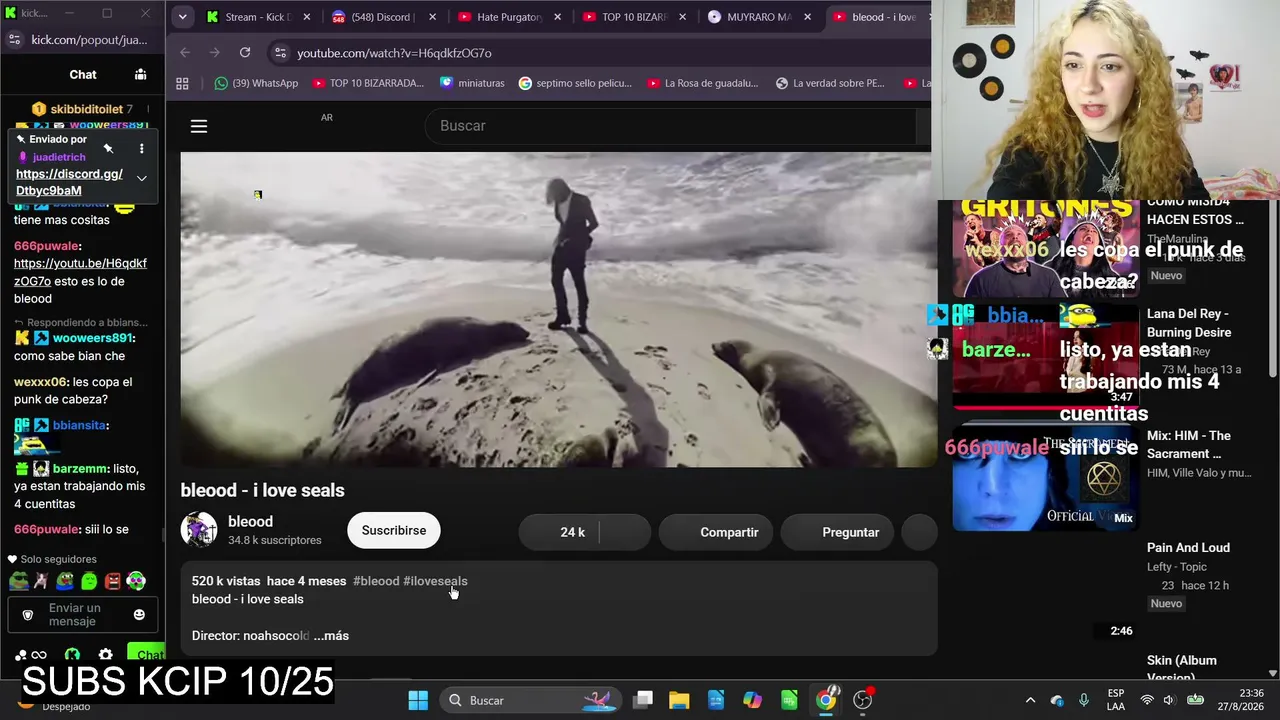Expand the pinned Discord message
The image size is (1280, 720).
(141, 178)
